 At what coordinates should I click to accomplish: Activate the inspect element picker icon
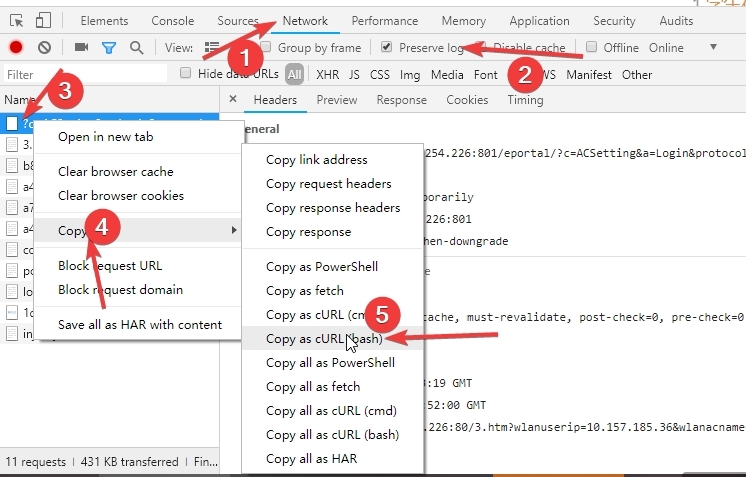pos(17,20)
